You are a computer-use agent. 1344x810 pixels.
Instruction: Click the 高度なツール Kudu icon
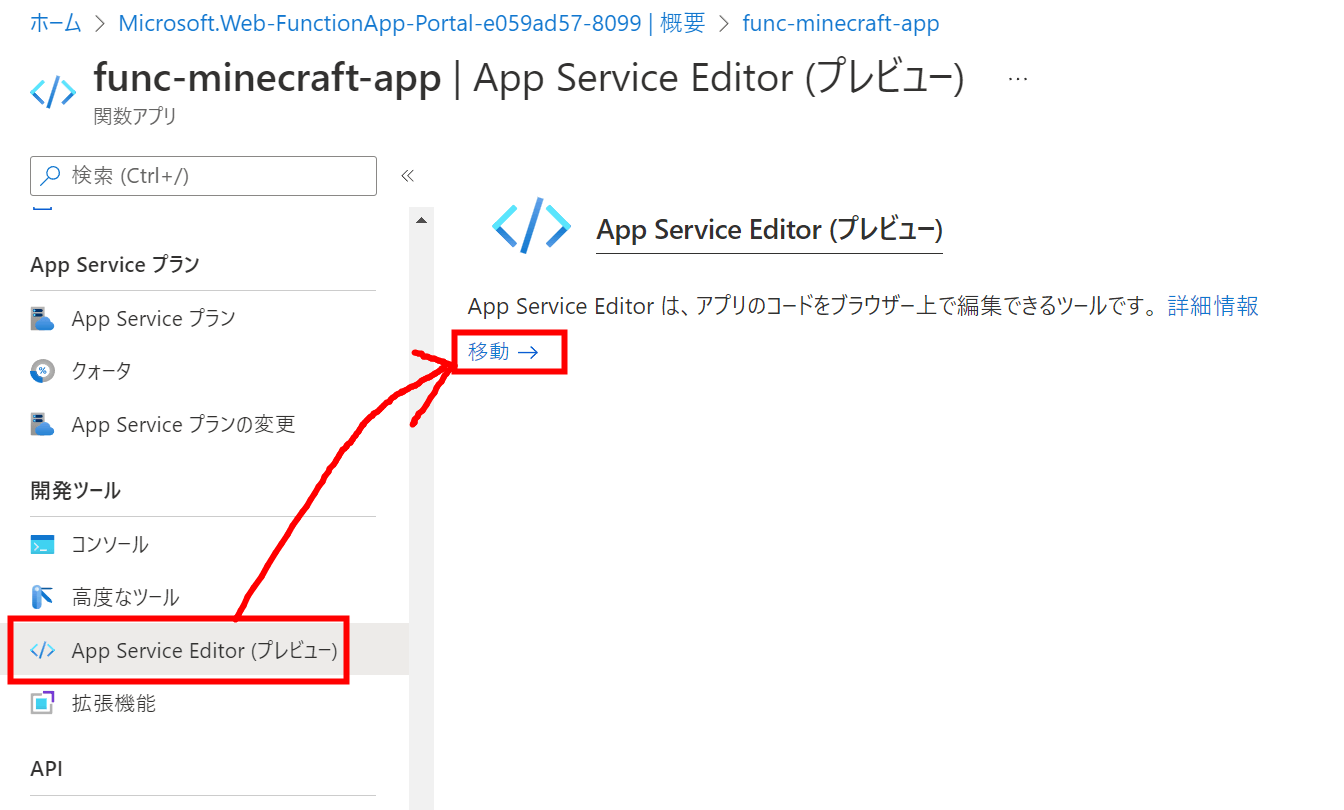pyautogui.click(x=42, y=597)
